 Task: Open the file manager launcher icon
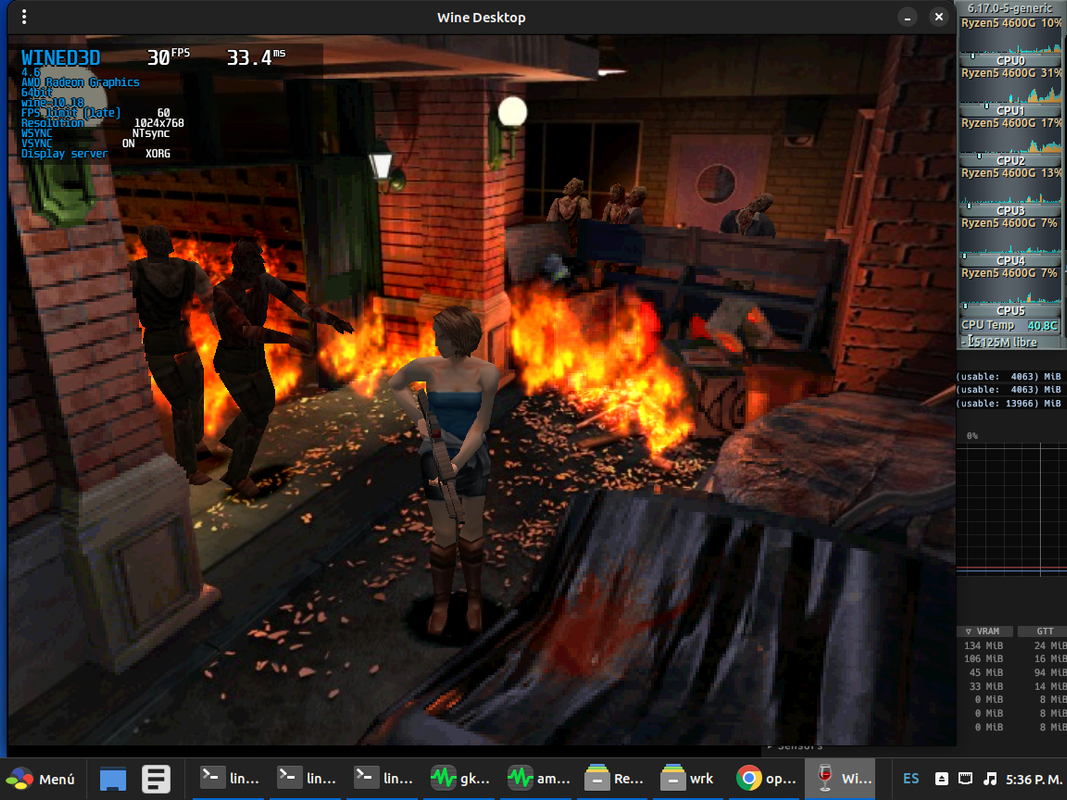tap(156, 779)
